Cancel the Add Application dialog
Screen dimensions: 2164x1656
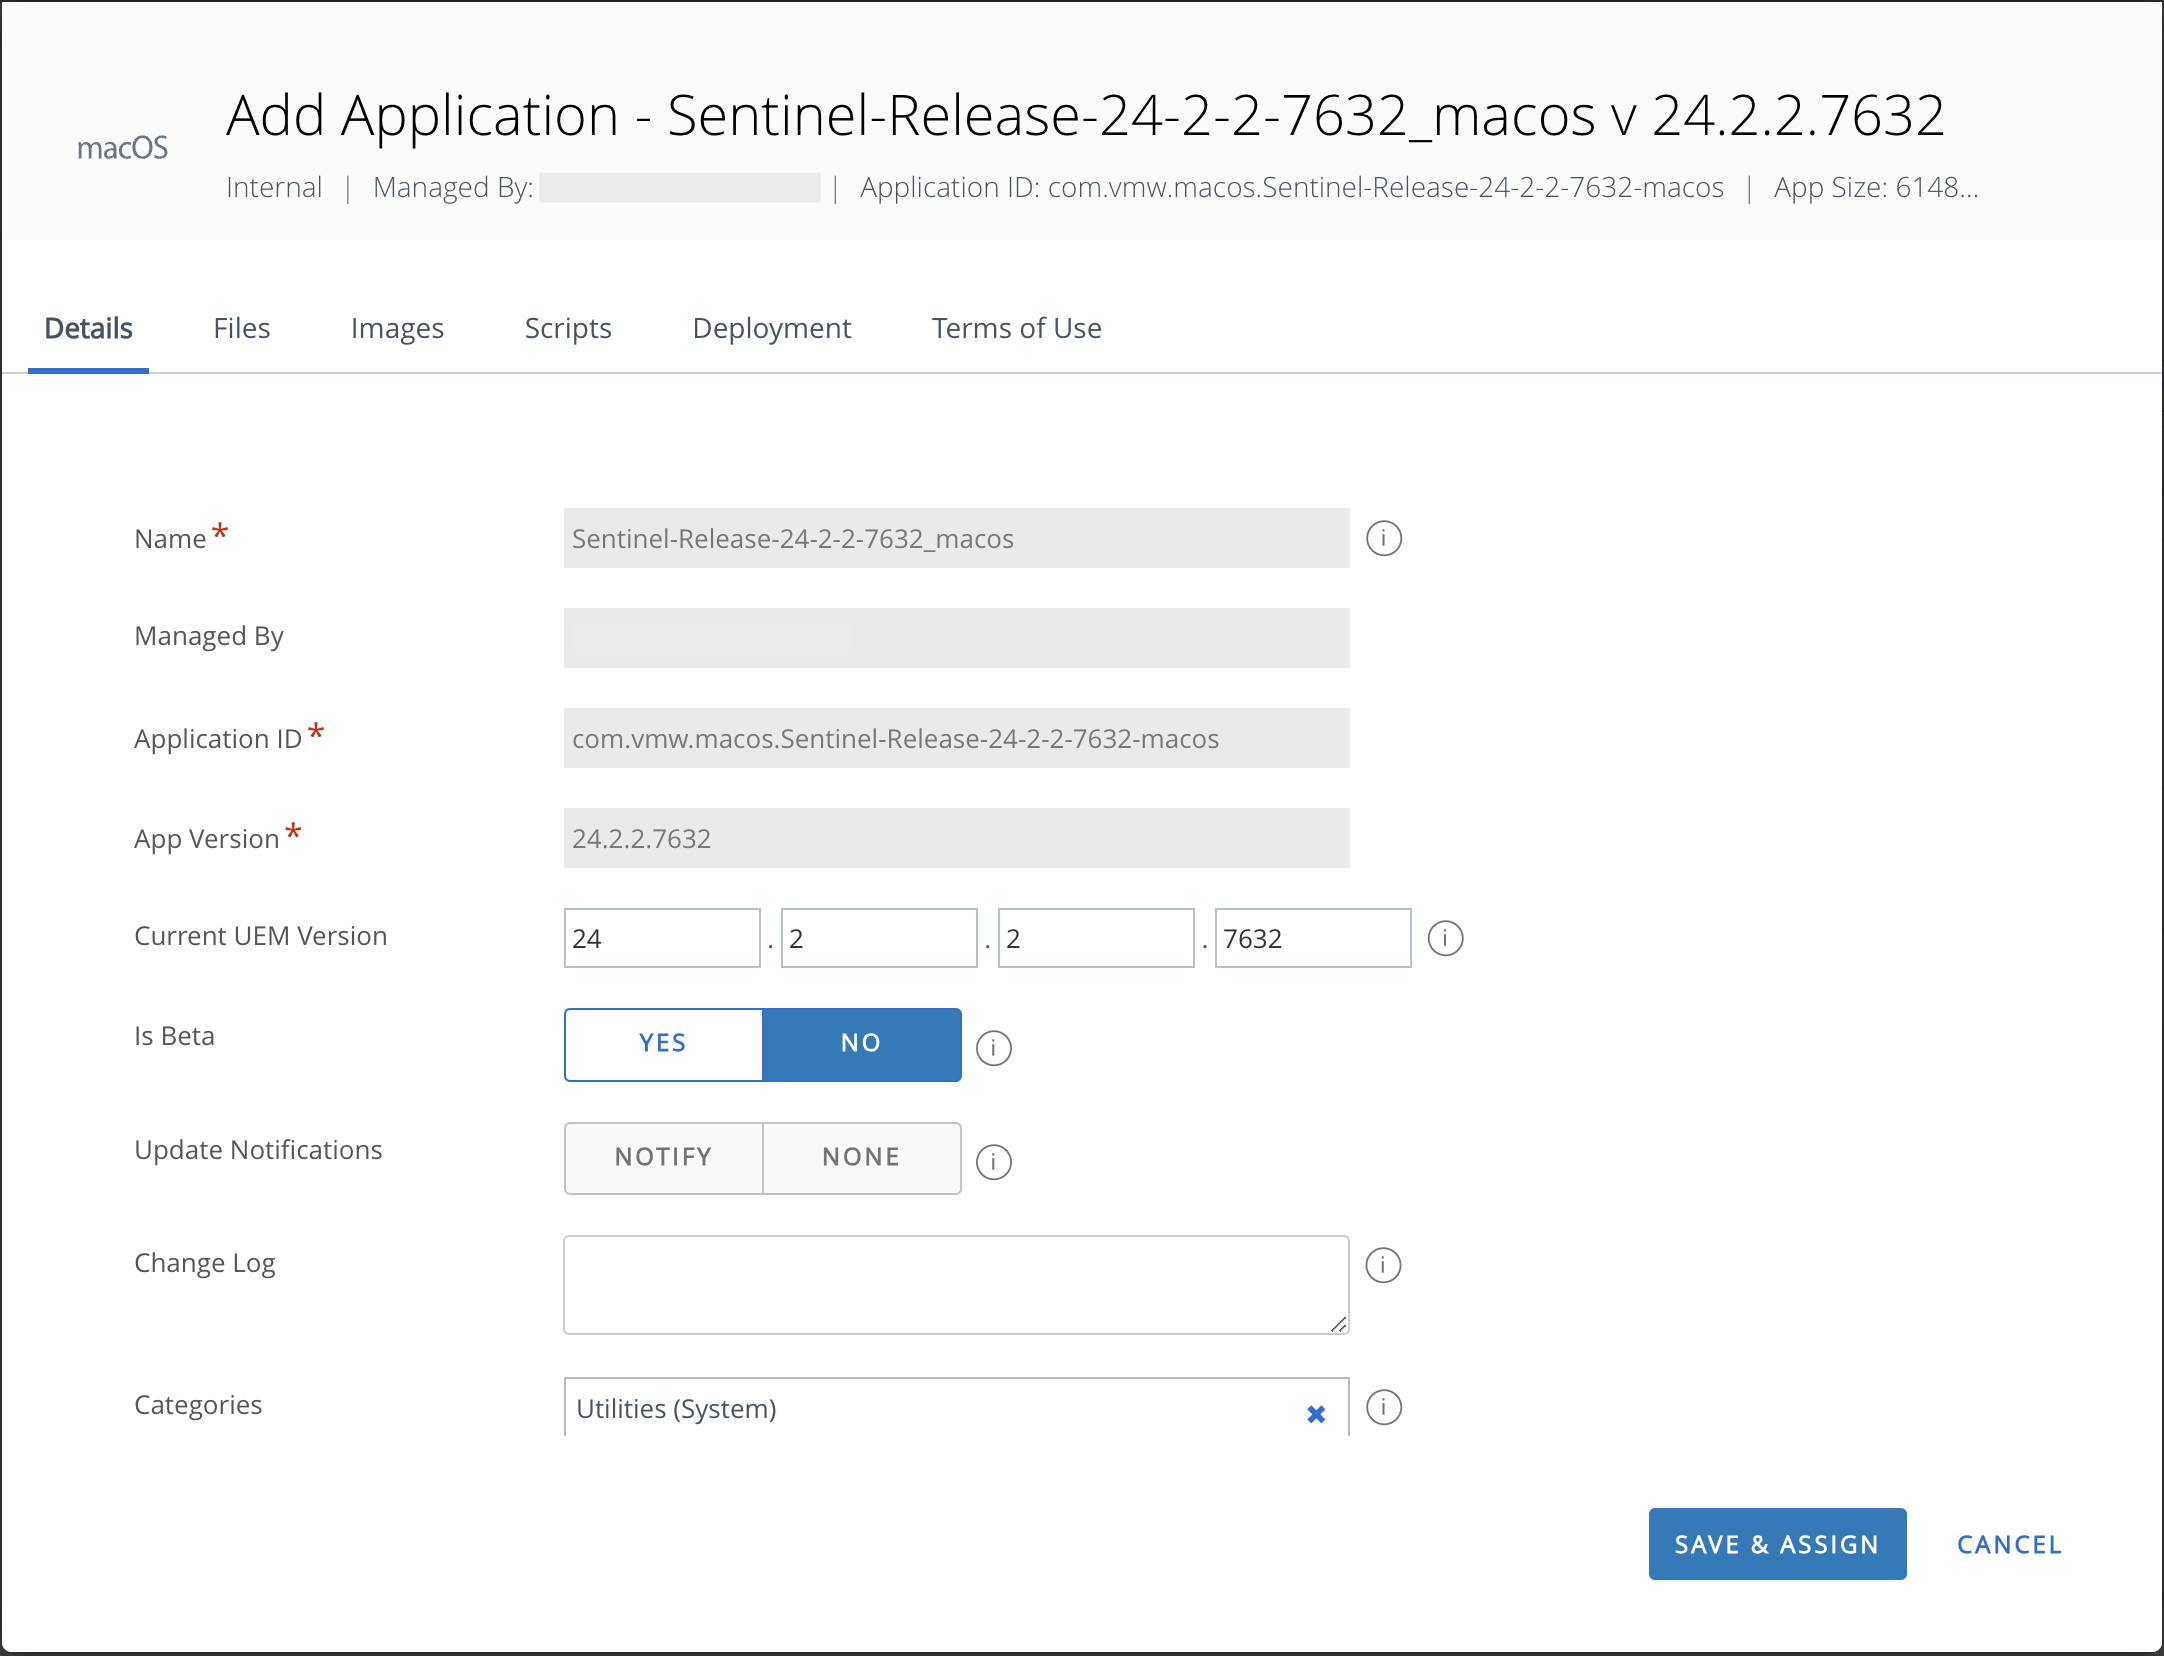pos(2009,1544)
